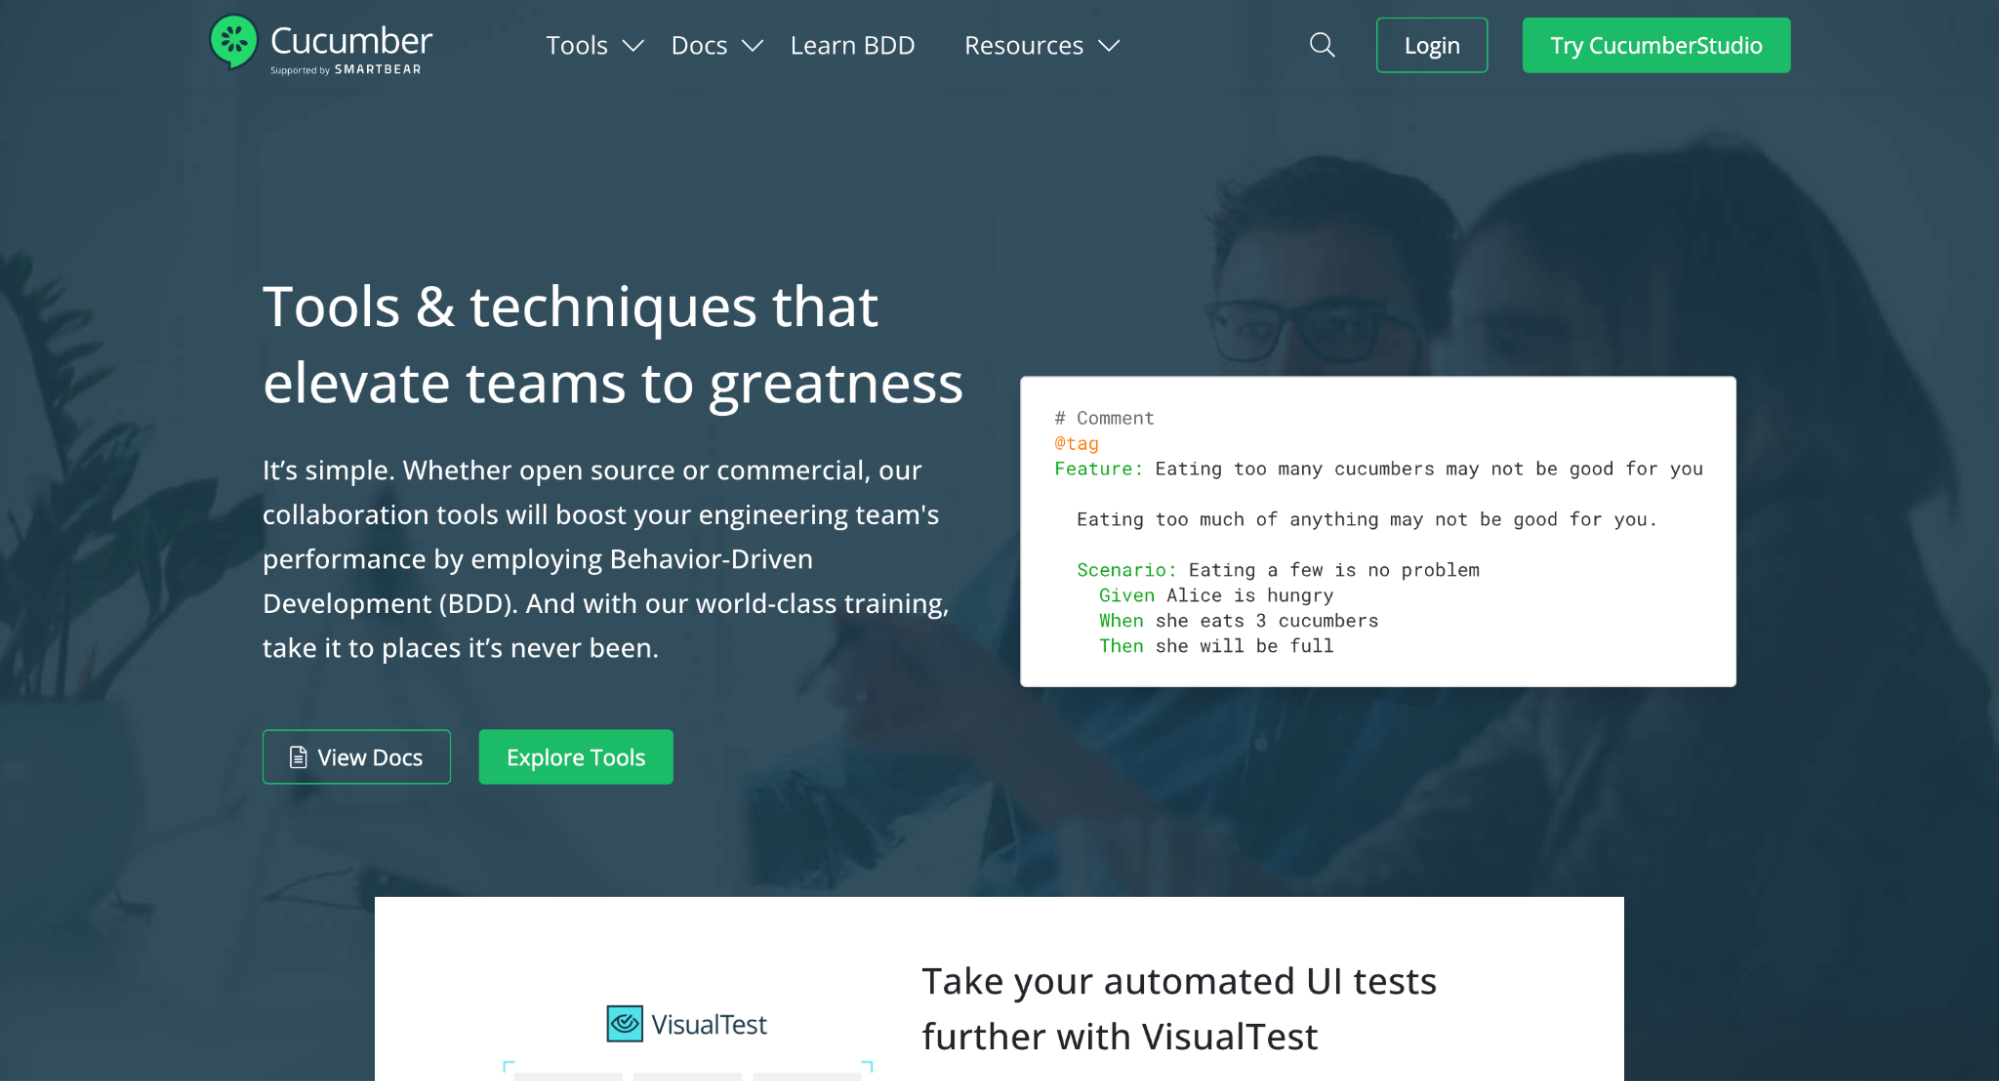Click the Login button

(x=1431, y=45)
